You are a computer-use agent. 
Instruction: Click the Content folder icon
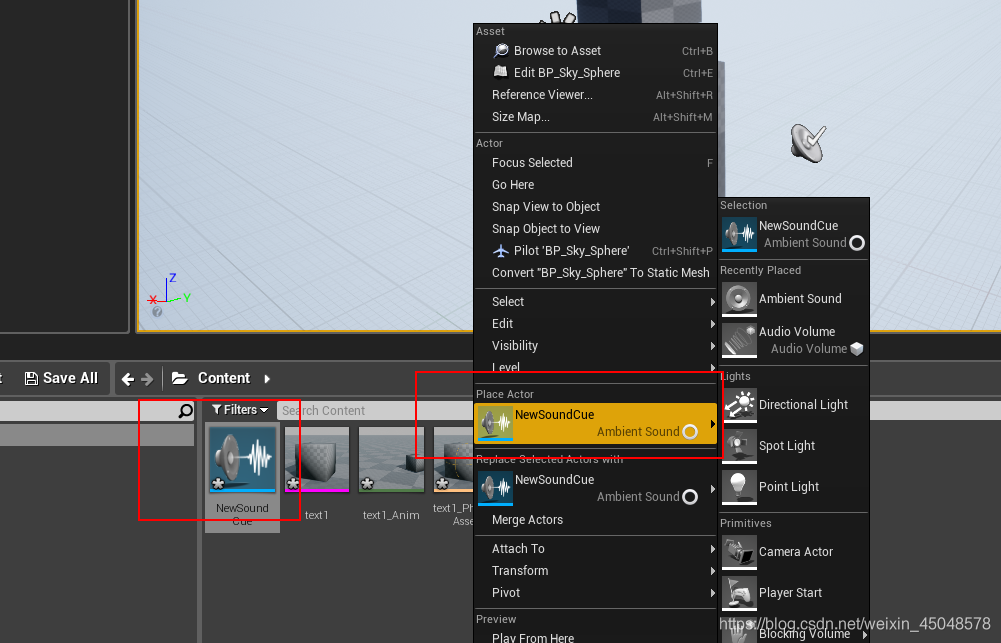click(x=180, y=379)
